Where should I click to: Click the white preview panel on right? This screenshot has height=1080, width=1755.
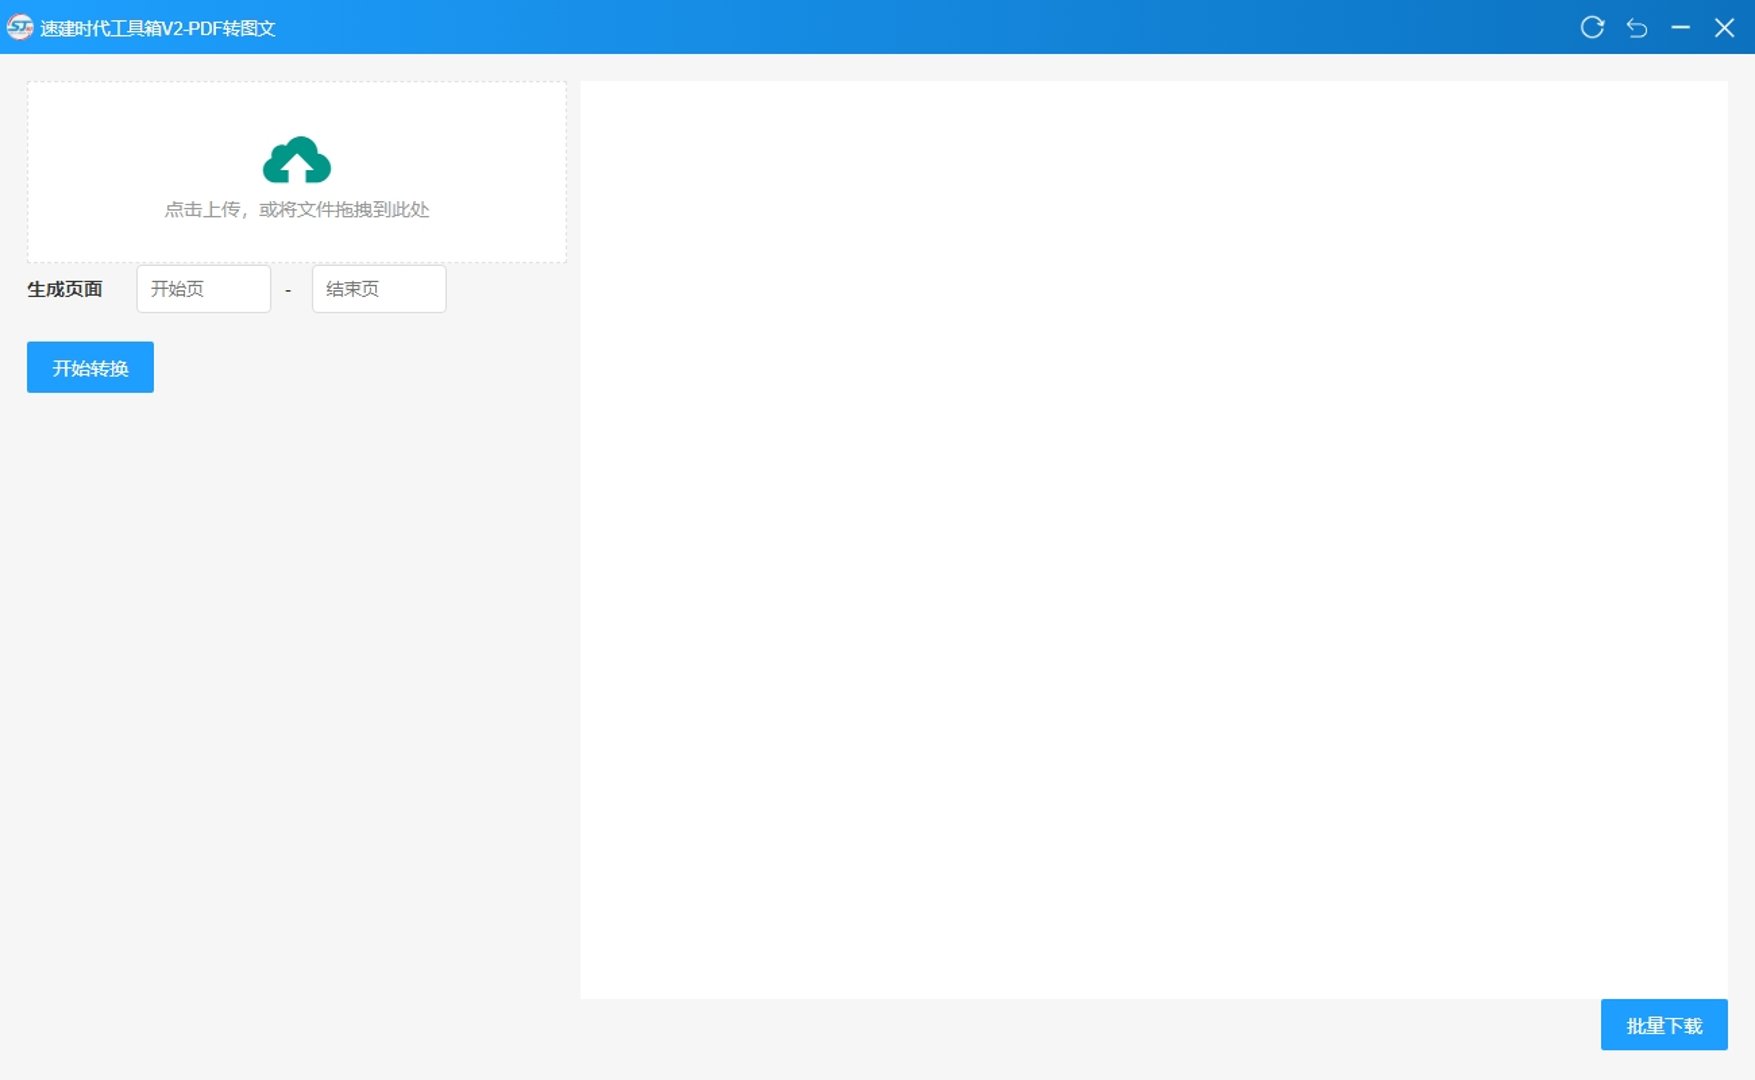click(x=1153, y=540)
